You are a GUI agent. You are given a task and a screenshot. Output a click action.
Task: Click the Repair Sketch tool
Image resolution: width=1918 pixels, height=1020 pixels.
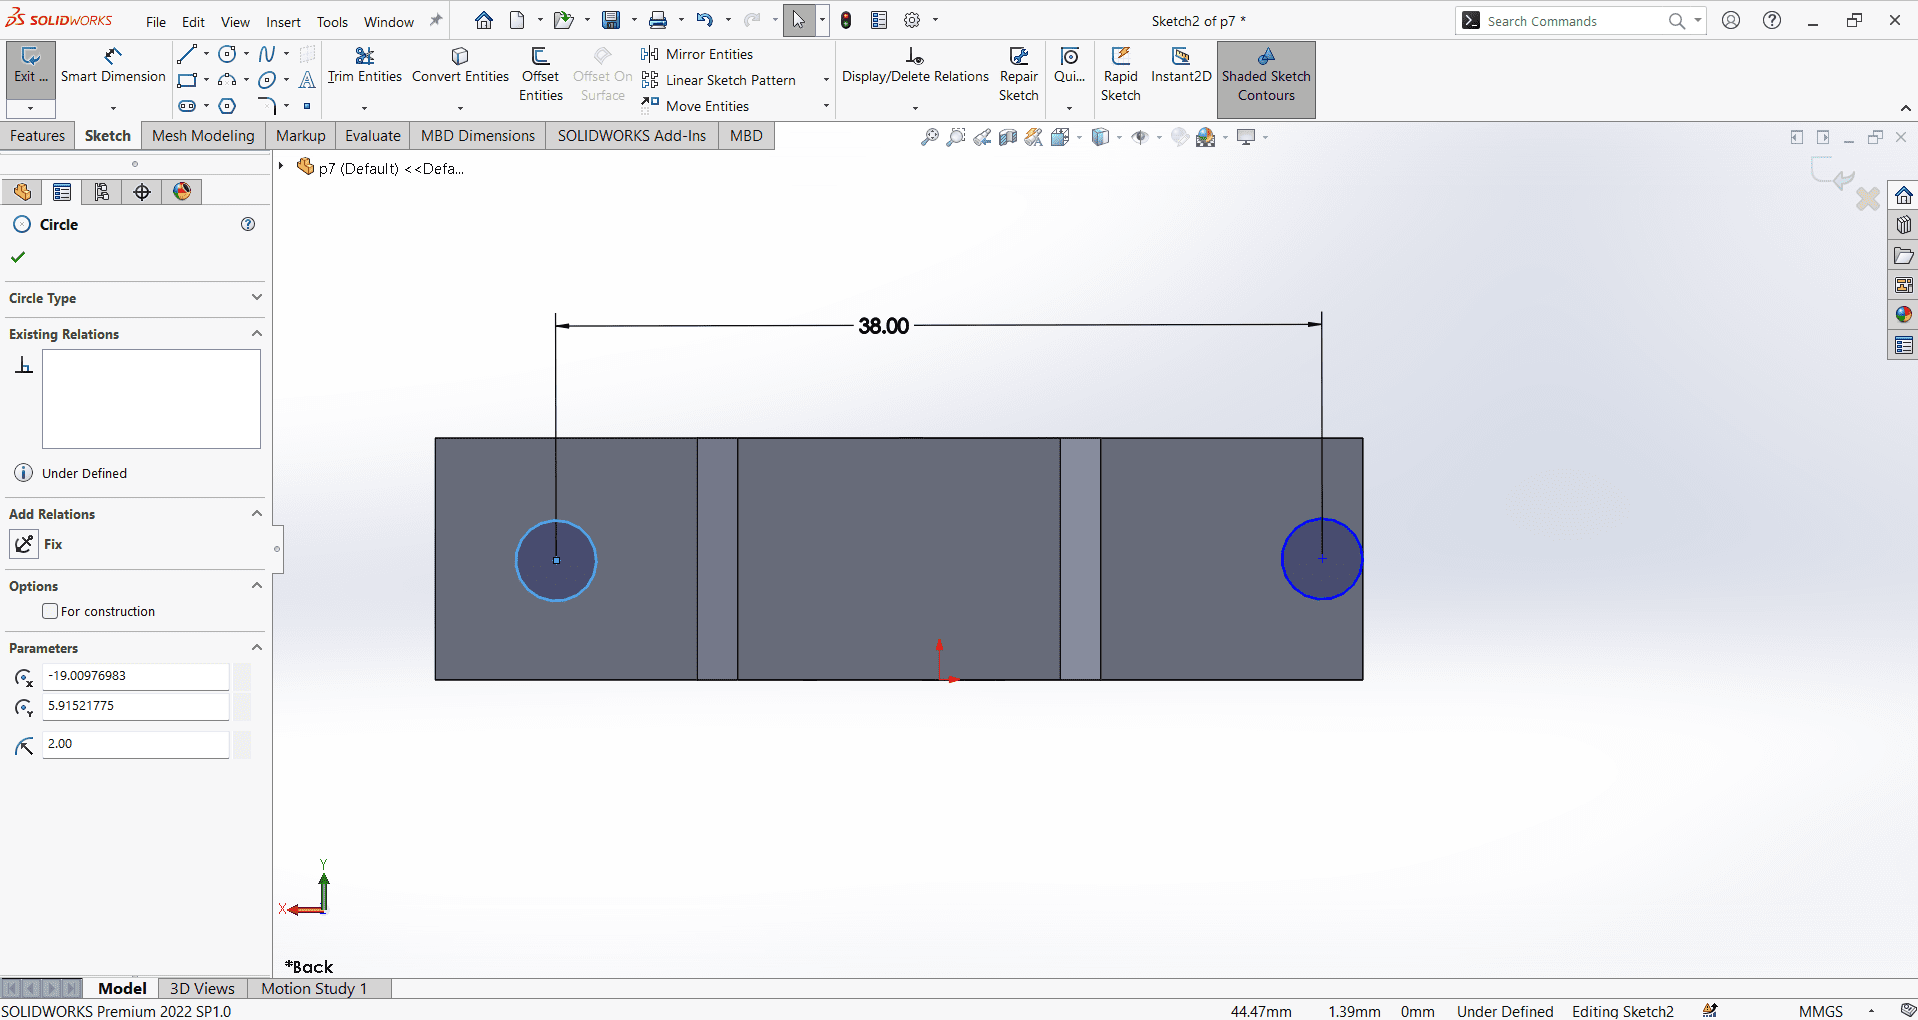(1018, 74)
